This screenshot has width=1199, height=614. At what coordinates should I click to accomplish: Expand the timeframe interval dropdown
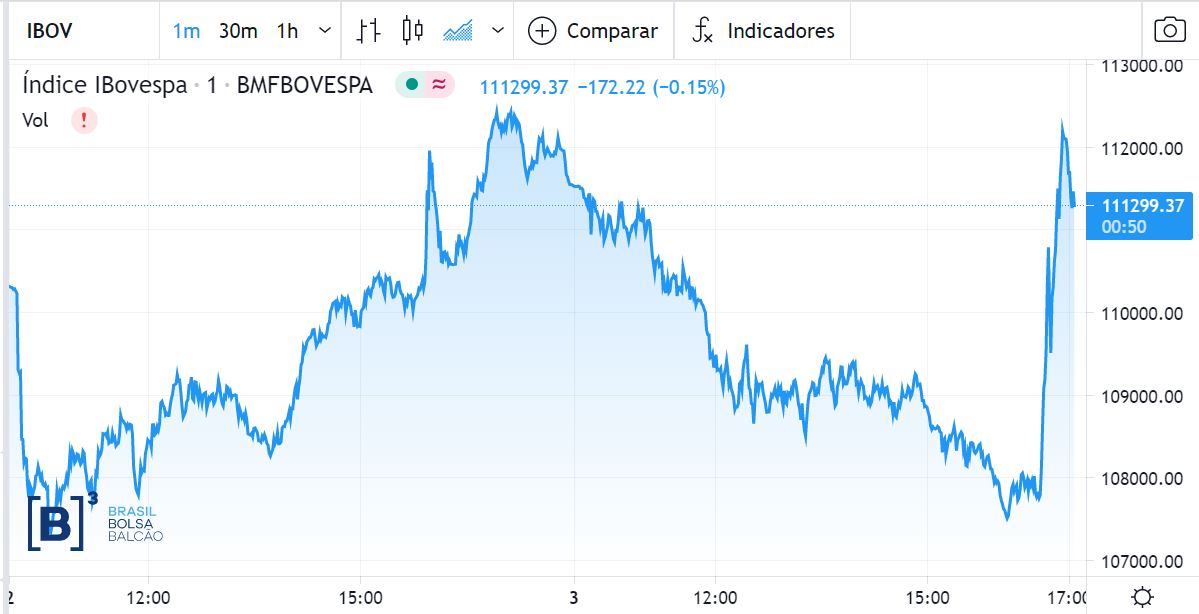(x=324, y=31)
